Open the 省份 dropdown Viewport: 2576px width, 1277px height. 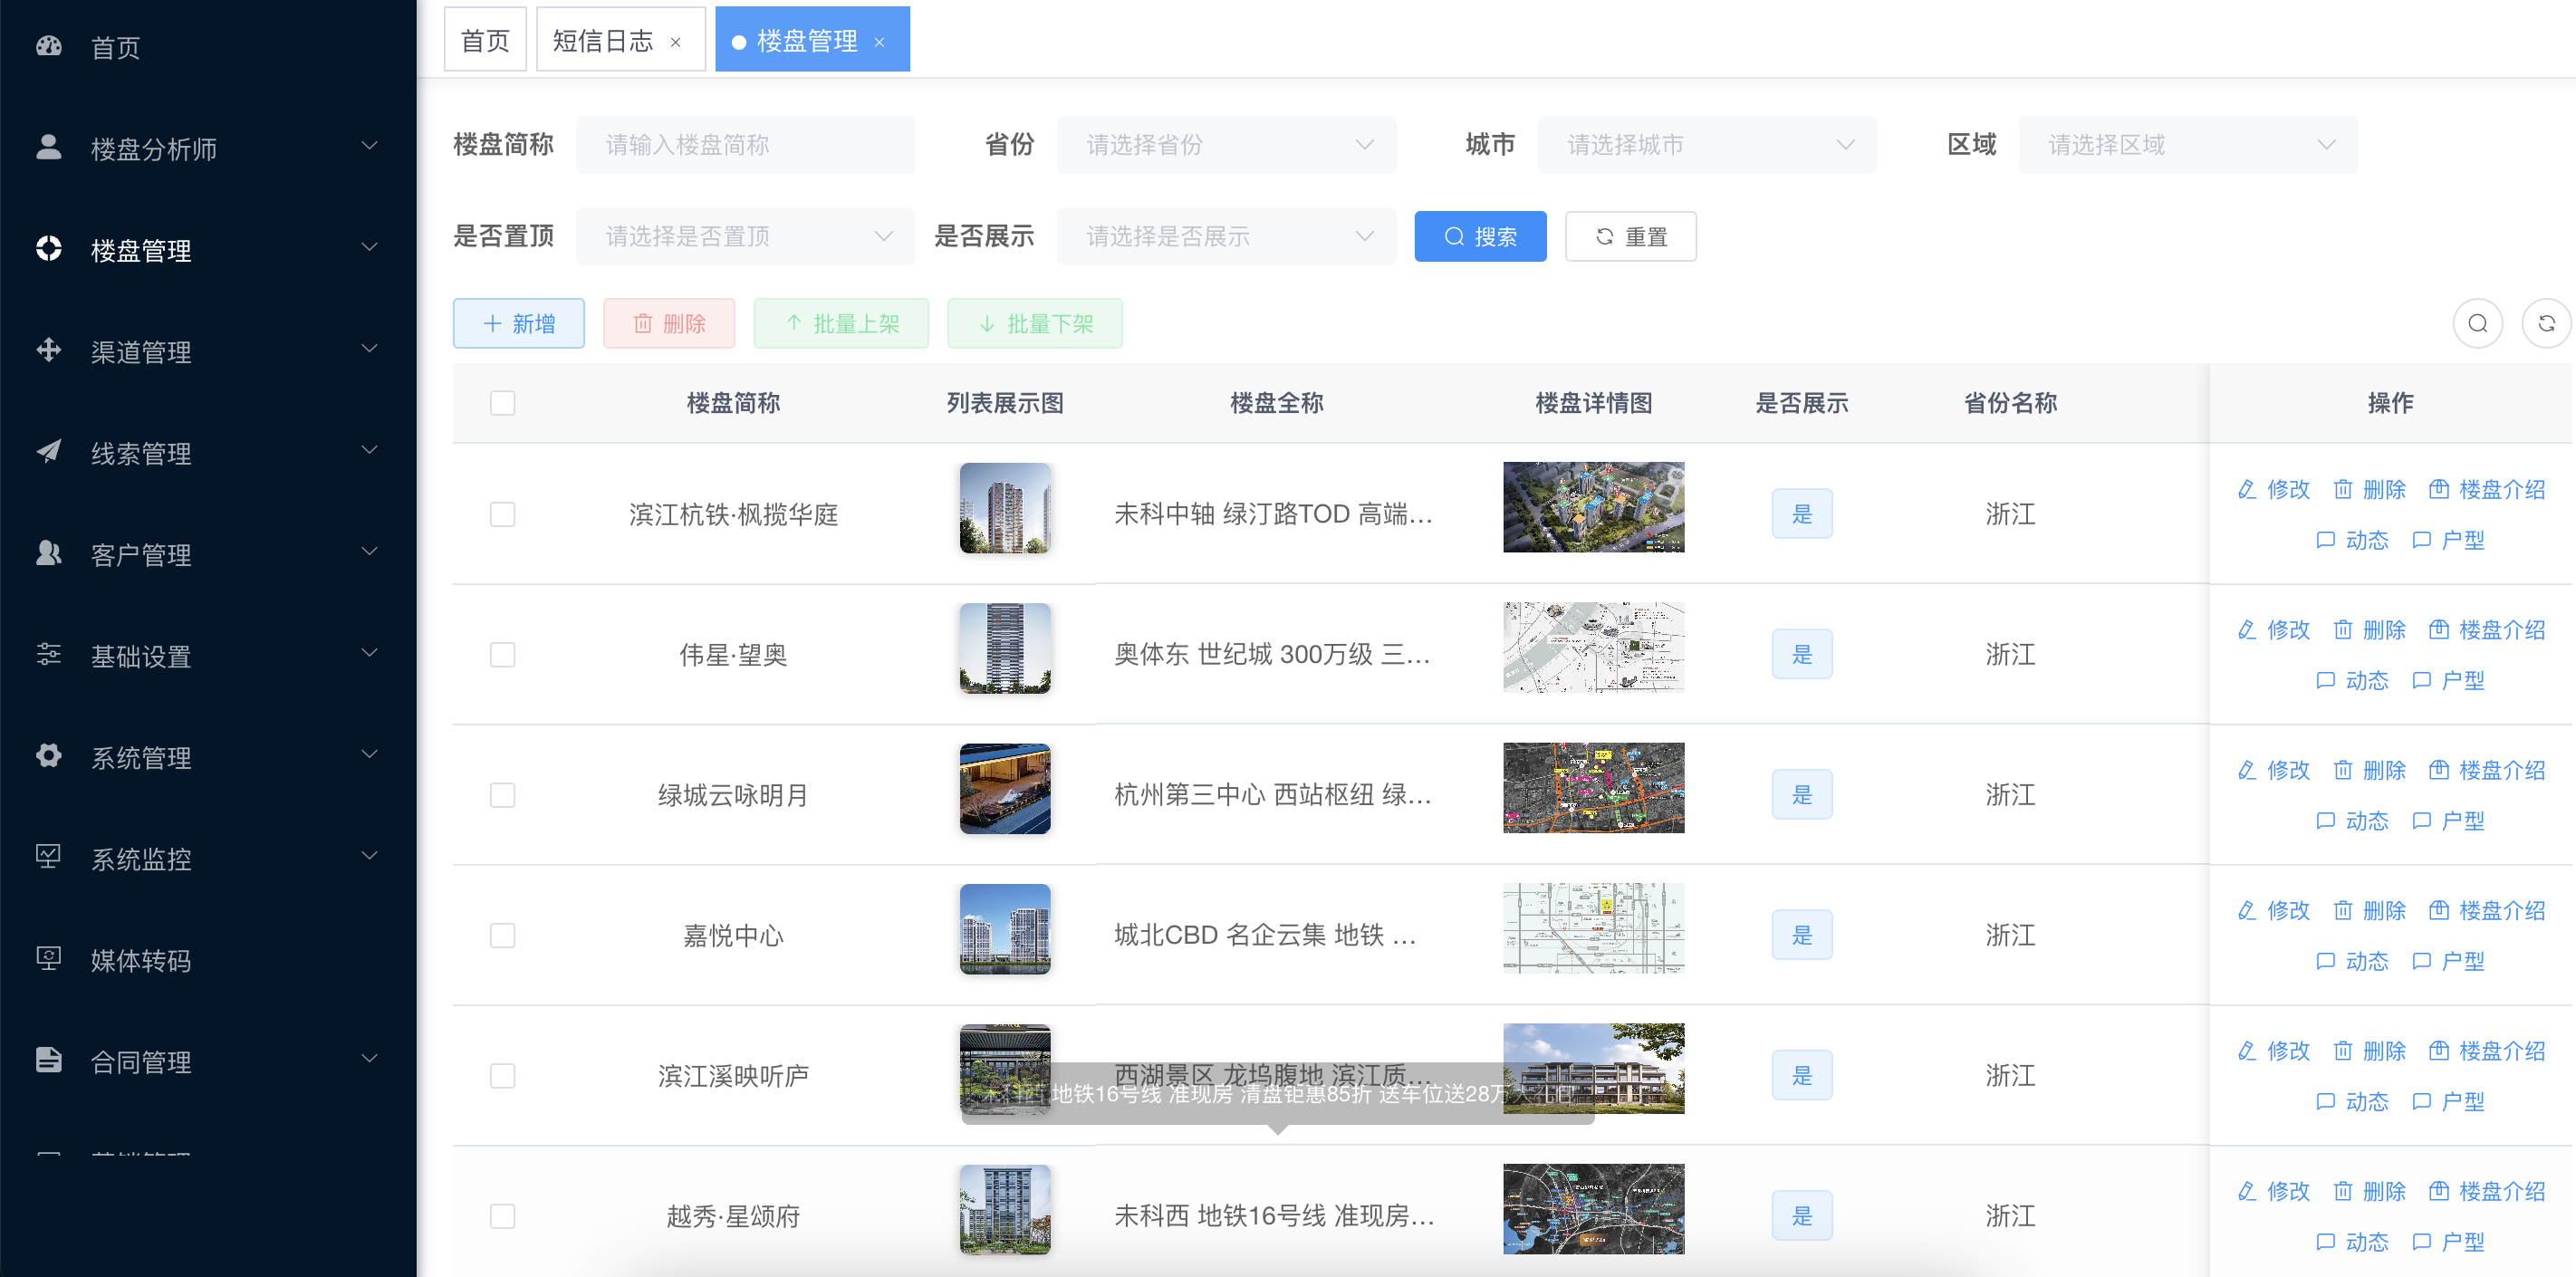(x=1225, y=145)
